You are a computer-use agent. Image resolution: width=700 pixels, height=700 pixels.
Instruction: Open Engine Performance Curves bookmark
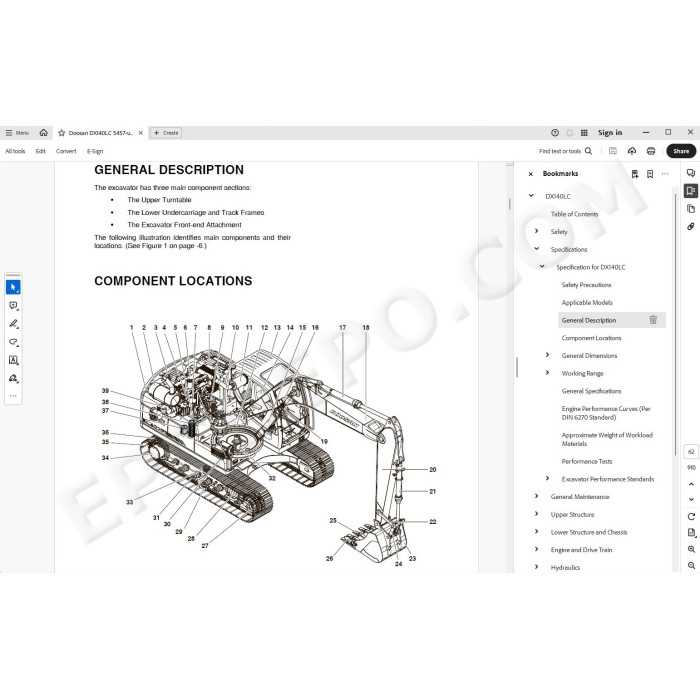click(x=606, y=413)
